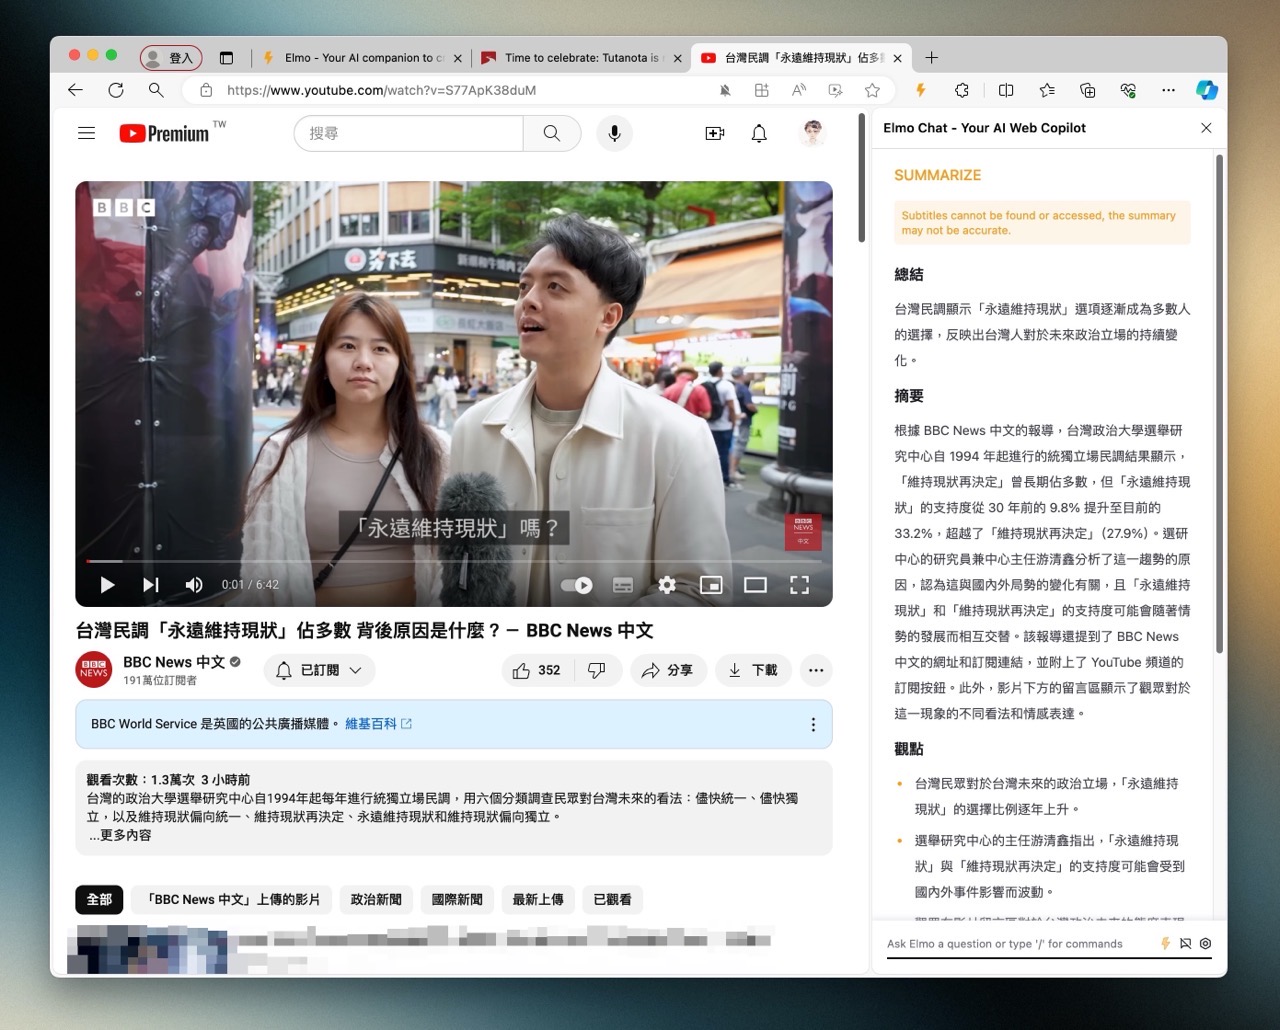Open the YouTube create video icon
The image size is (1280, 1030).
click(x=715, y=133)
